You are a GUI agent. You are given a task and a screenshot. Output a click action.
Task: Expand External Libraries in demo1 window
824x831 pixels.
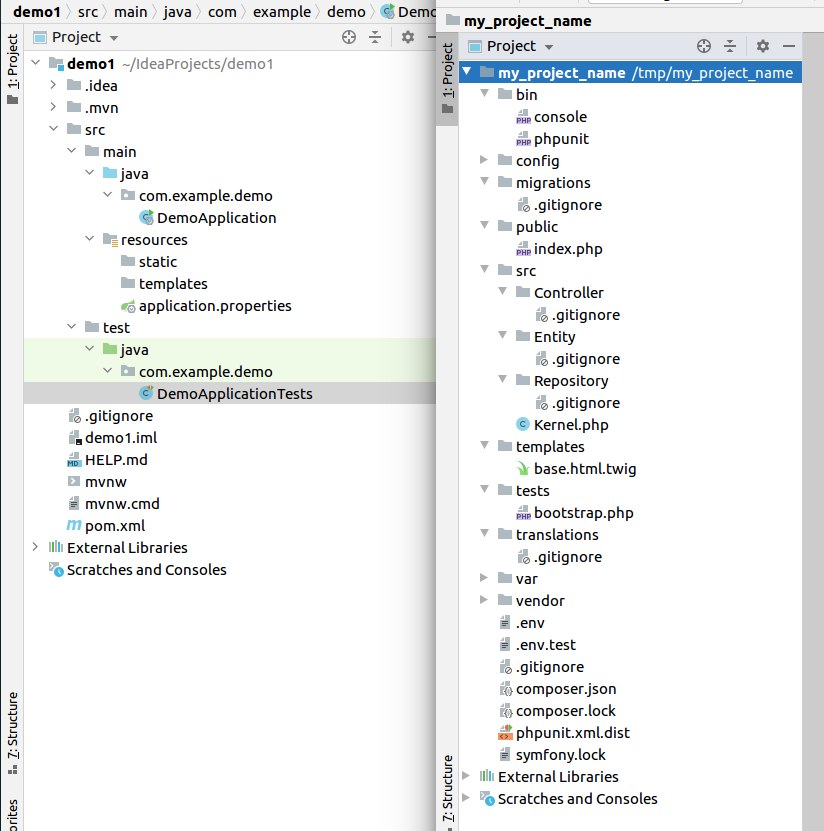(35, 546)
